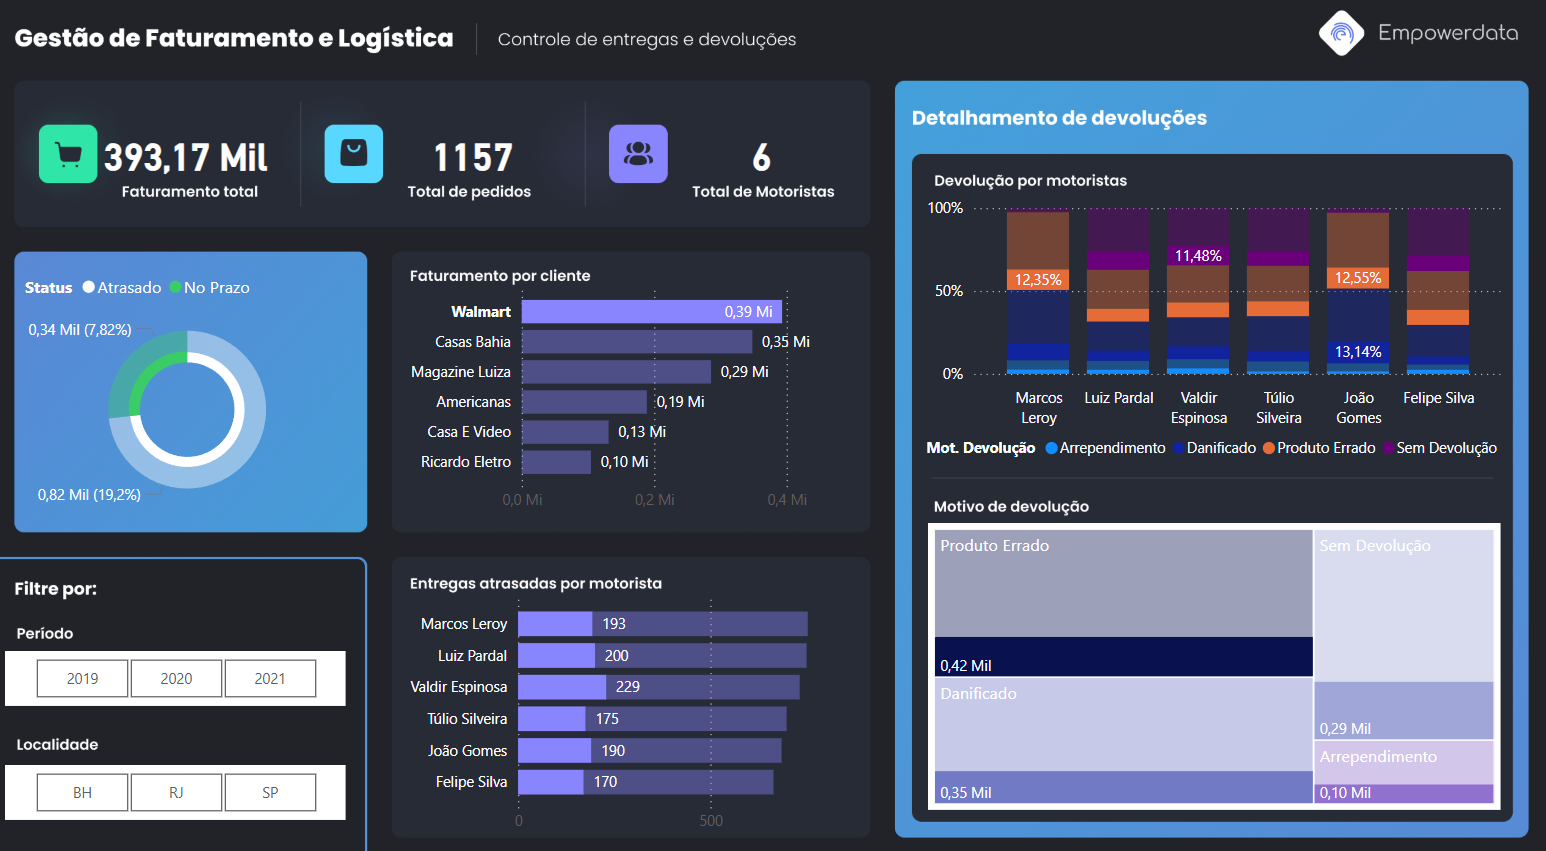
Task: Select the No Prazo legend marker
Action: point(176,287)
